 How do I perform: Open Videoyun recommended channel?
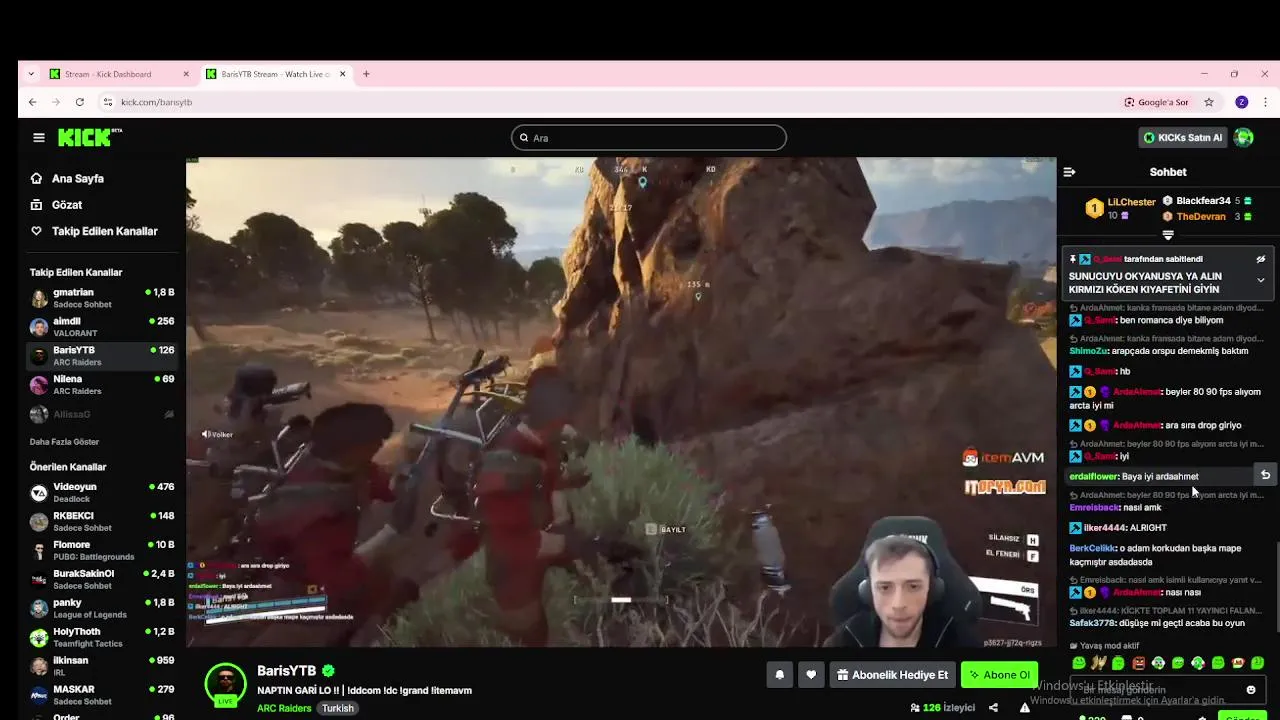pos(102,492)
